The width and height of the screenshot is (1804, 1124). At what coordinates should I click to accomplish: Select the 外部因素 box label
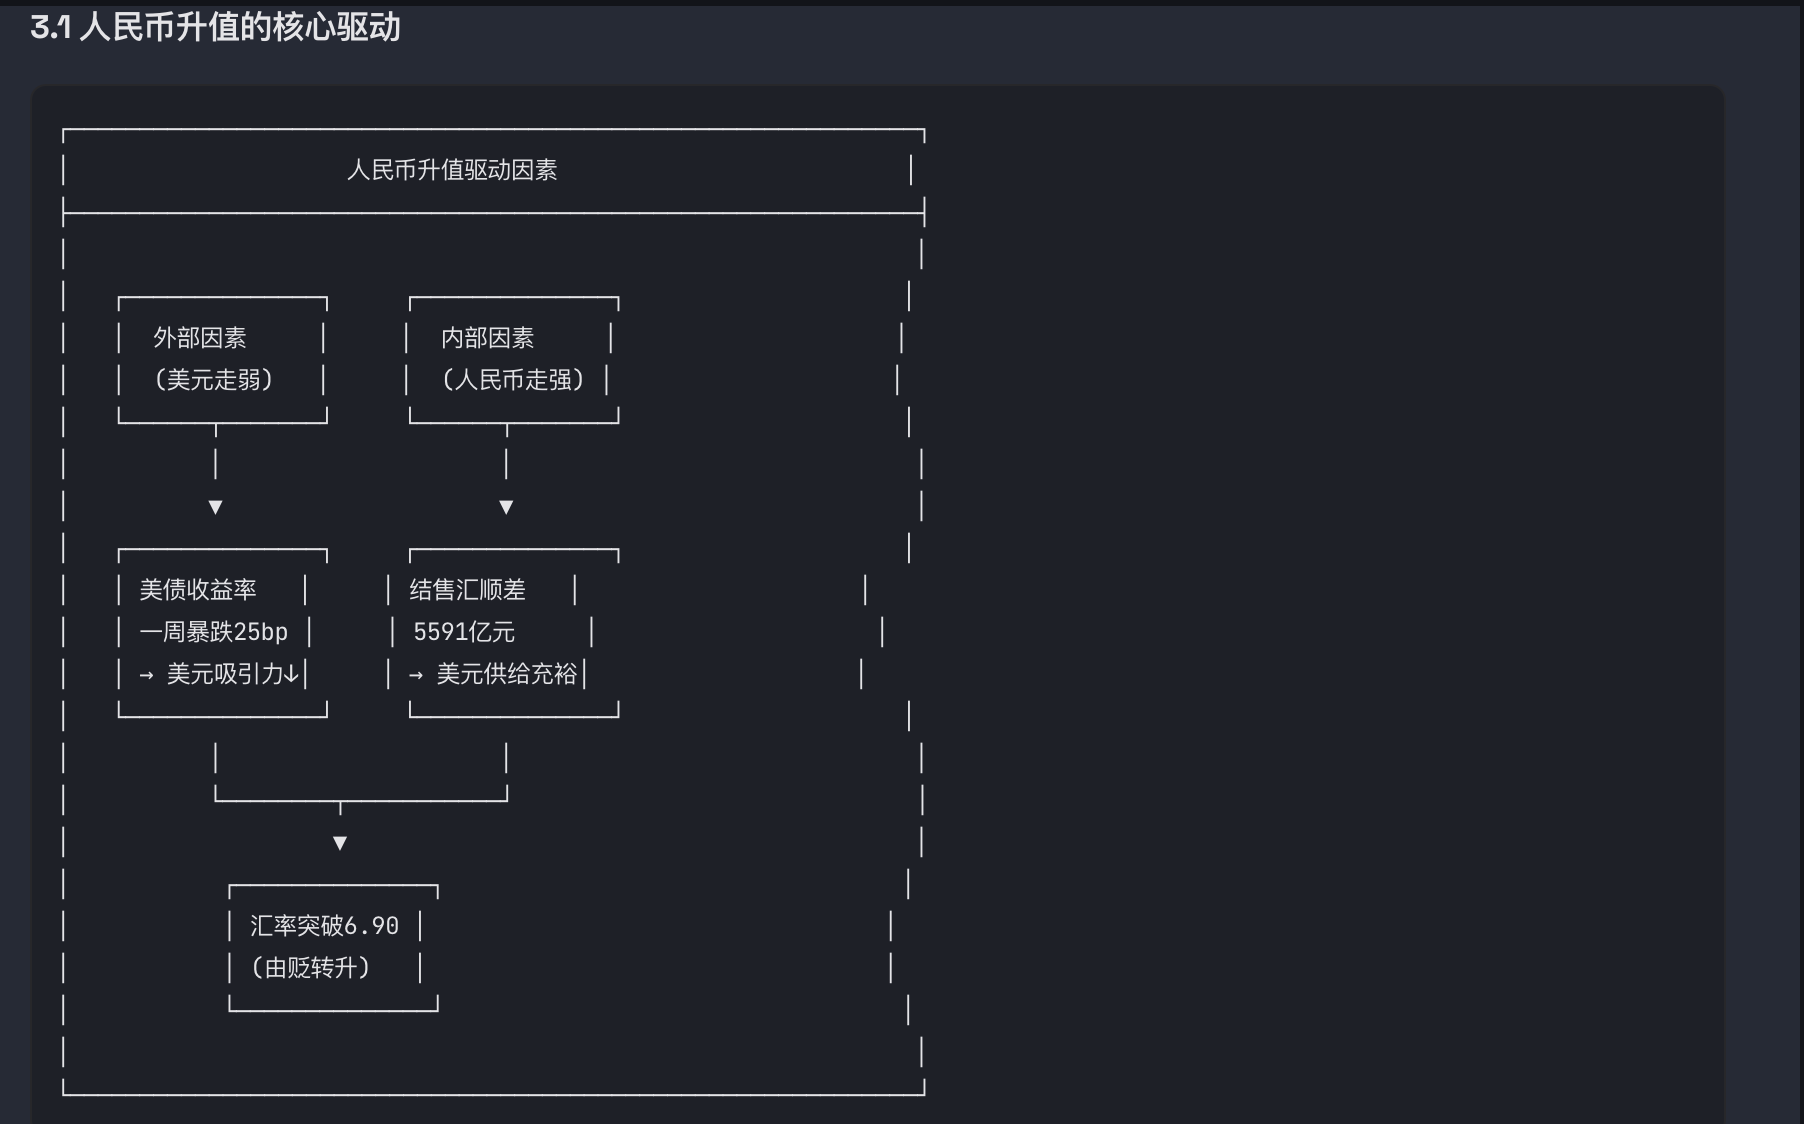[x=200, y=338]
